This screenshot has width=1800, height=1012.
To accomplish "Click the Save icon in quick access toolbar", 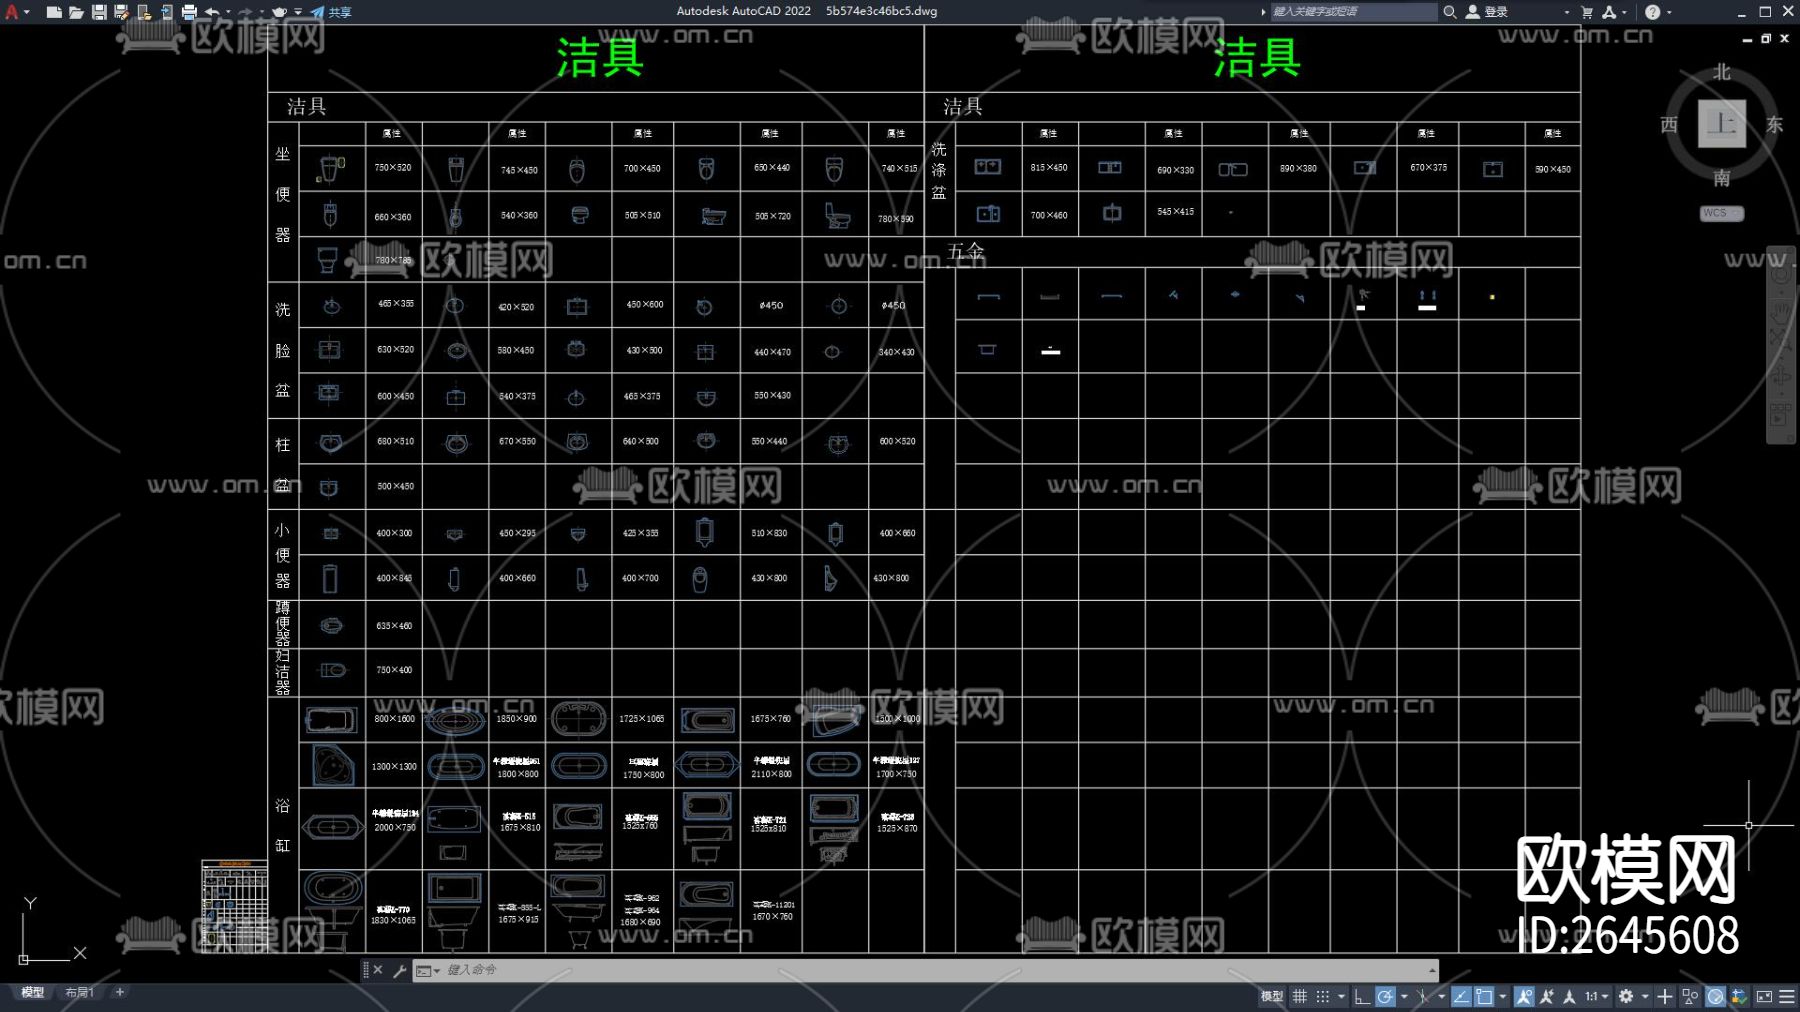I will pos(99,12).
